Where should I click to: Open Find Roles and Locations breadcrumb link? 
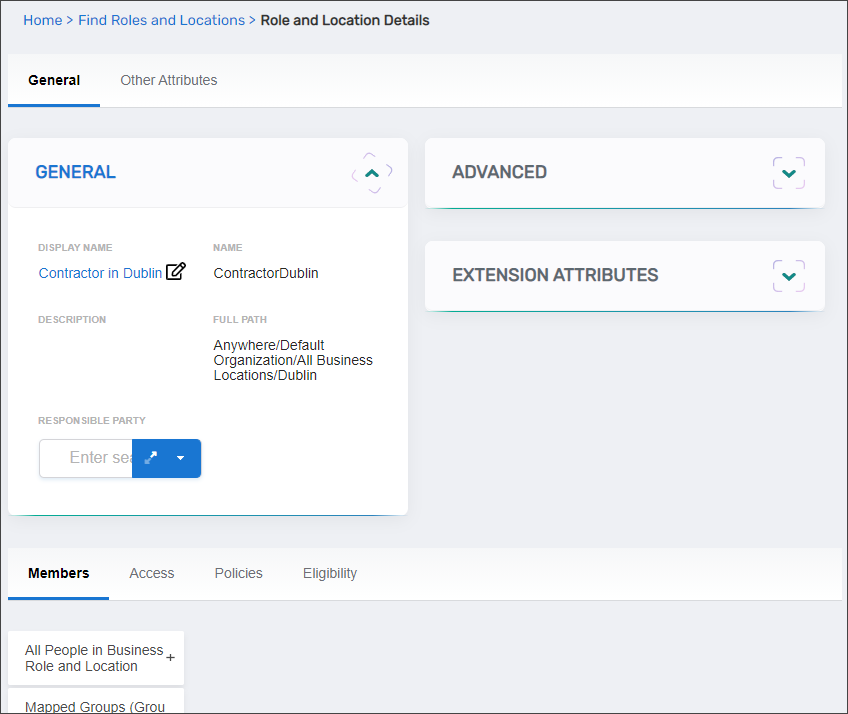(x=161, y=20)
